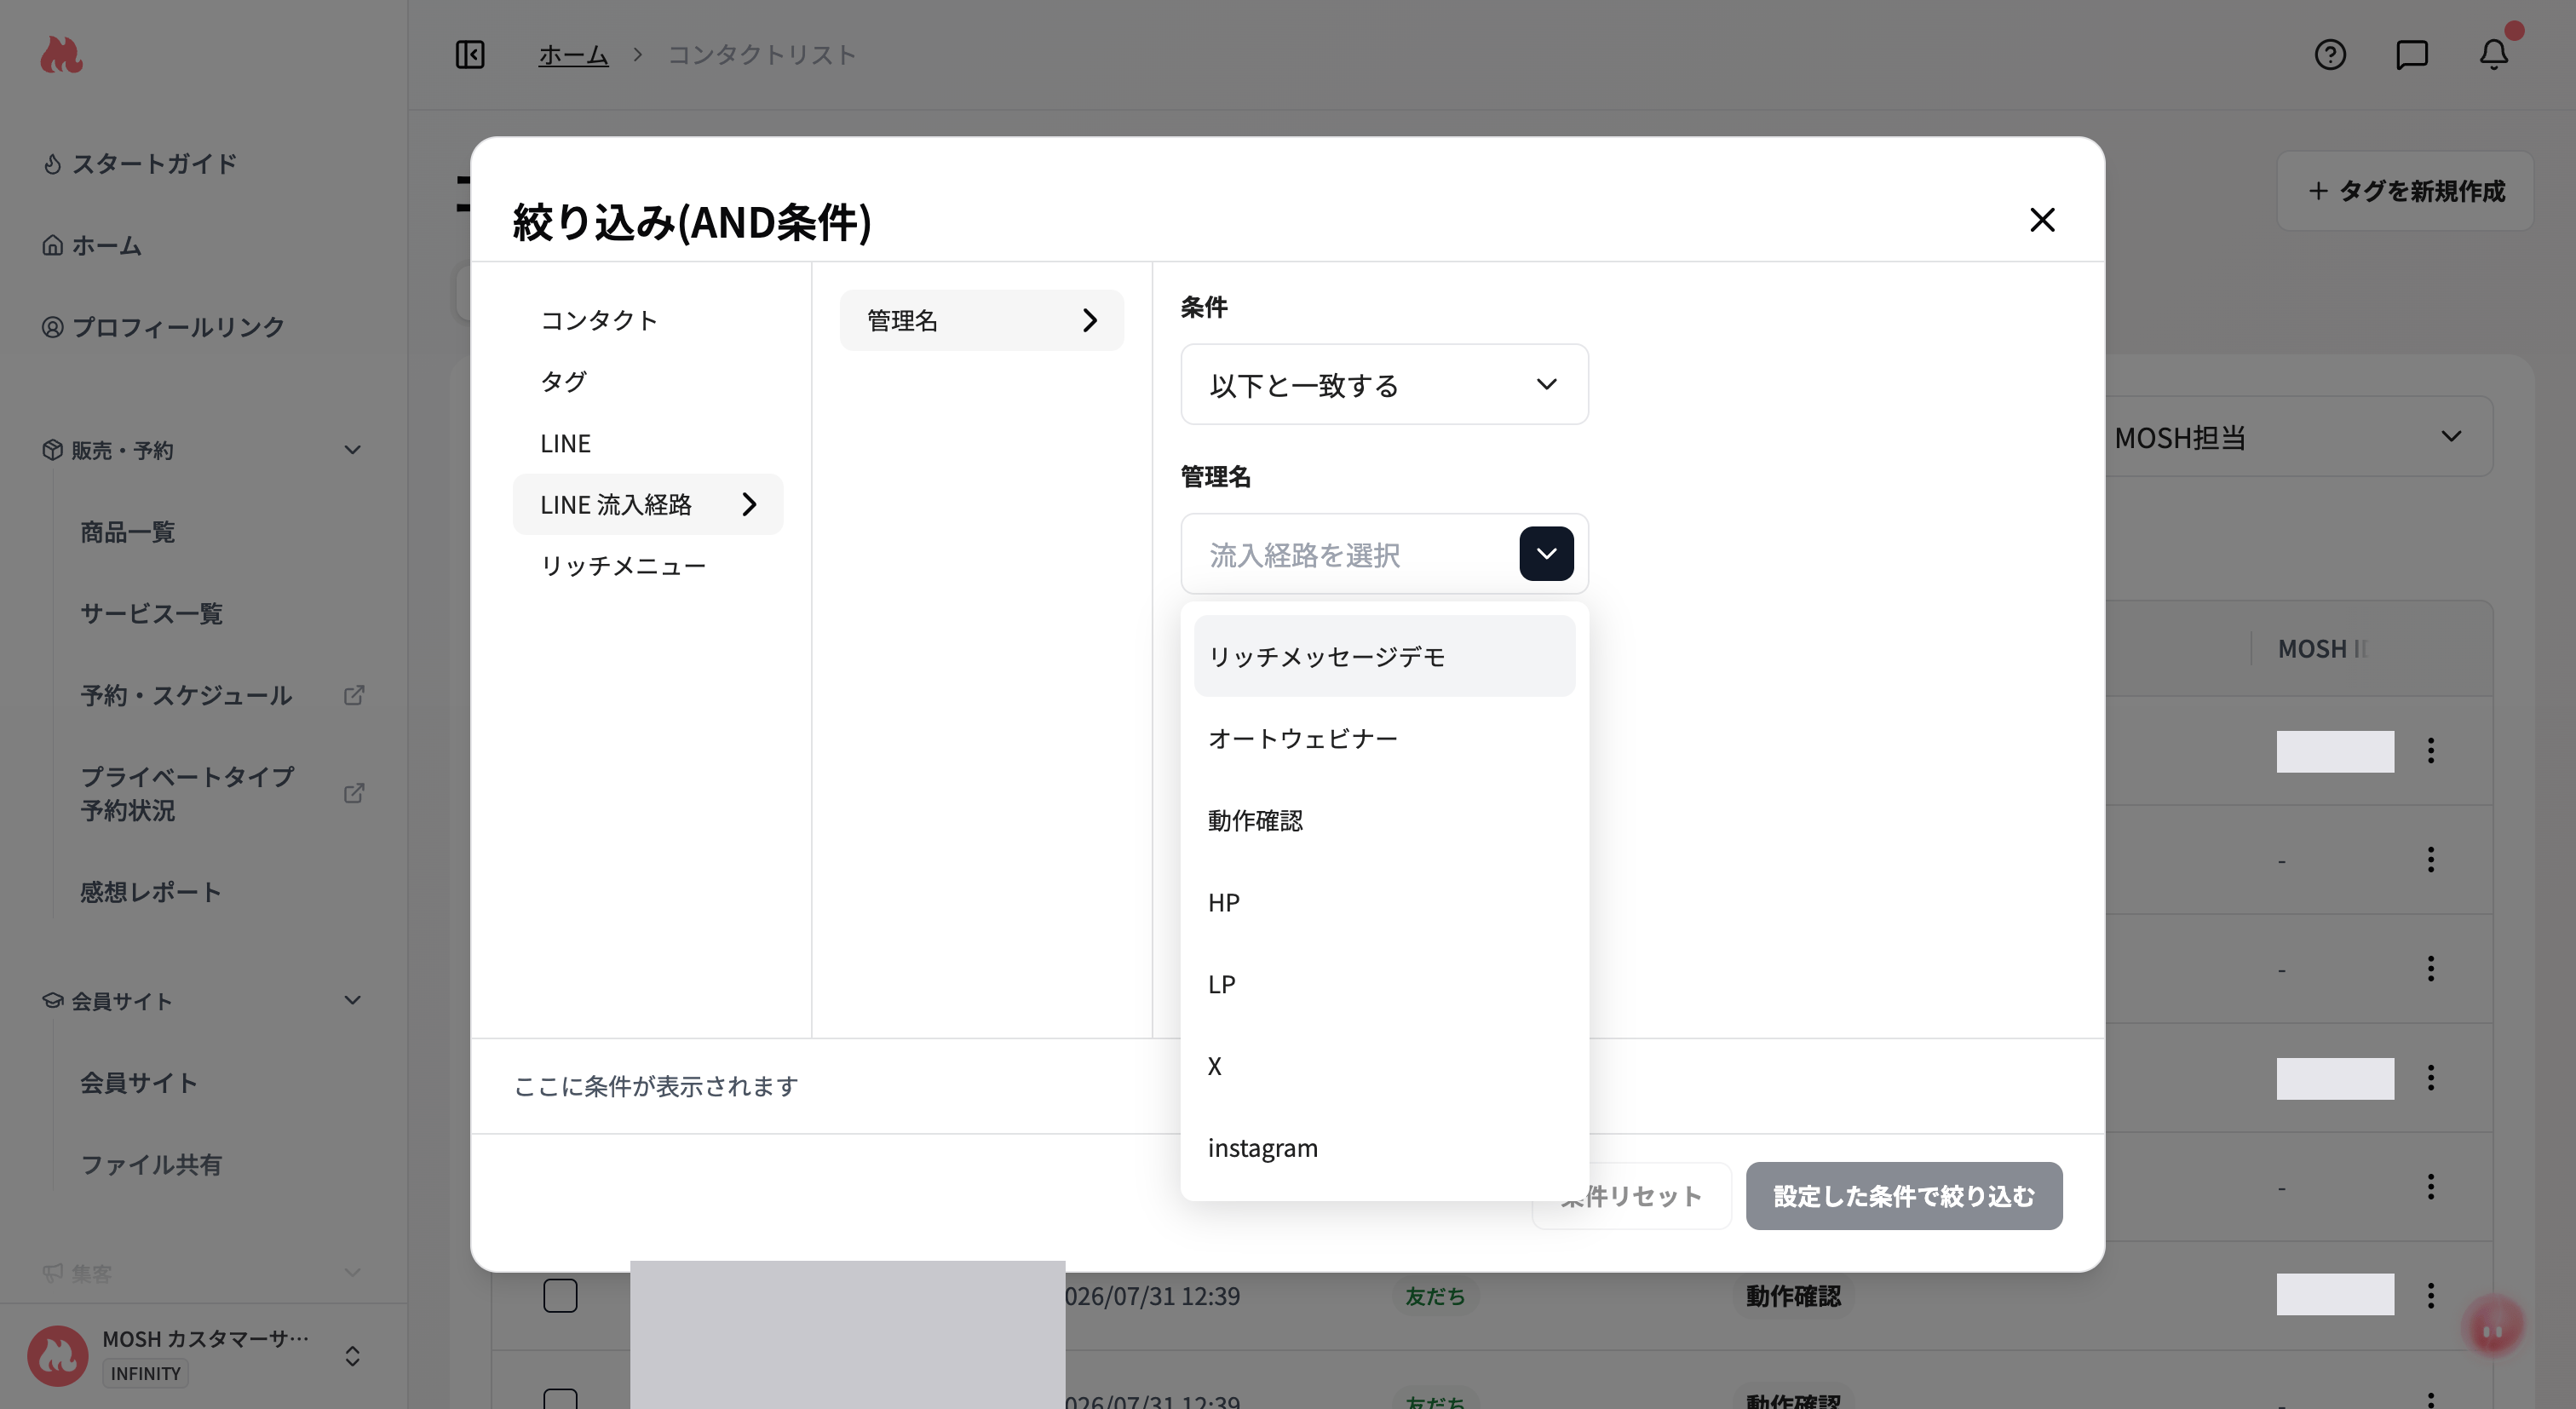The image size is (2576, 1409).
Task: Open account switcher up-down arrows
Action: tap(352, 1355)
